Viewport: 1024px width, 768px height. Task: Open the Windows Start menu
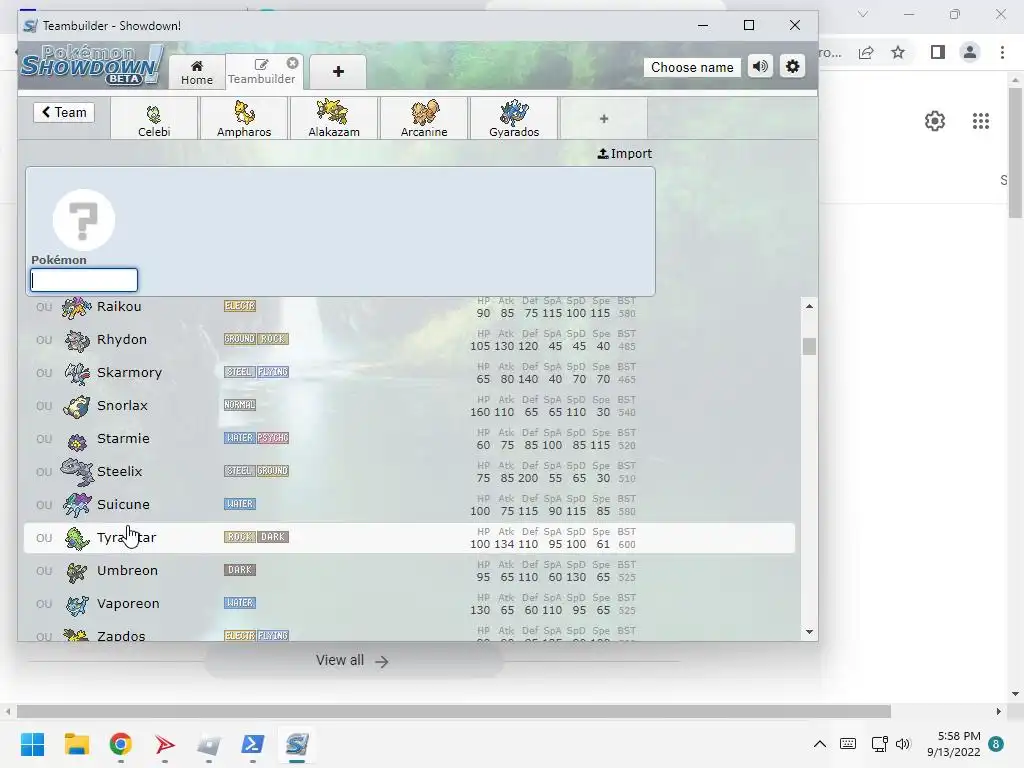point(32,744)
